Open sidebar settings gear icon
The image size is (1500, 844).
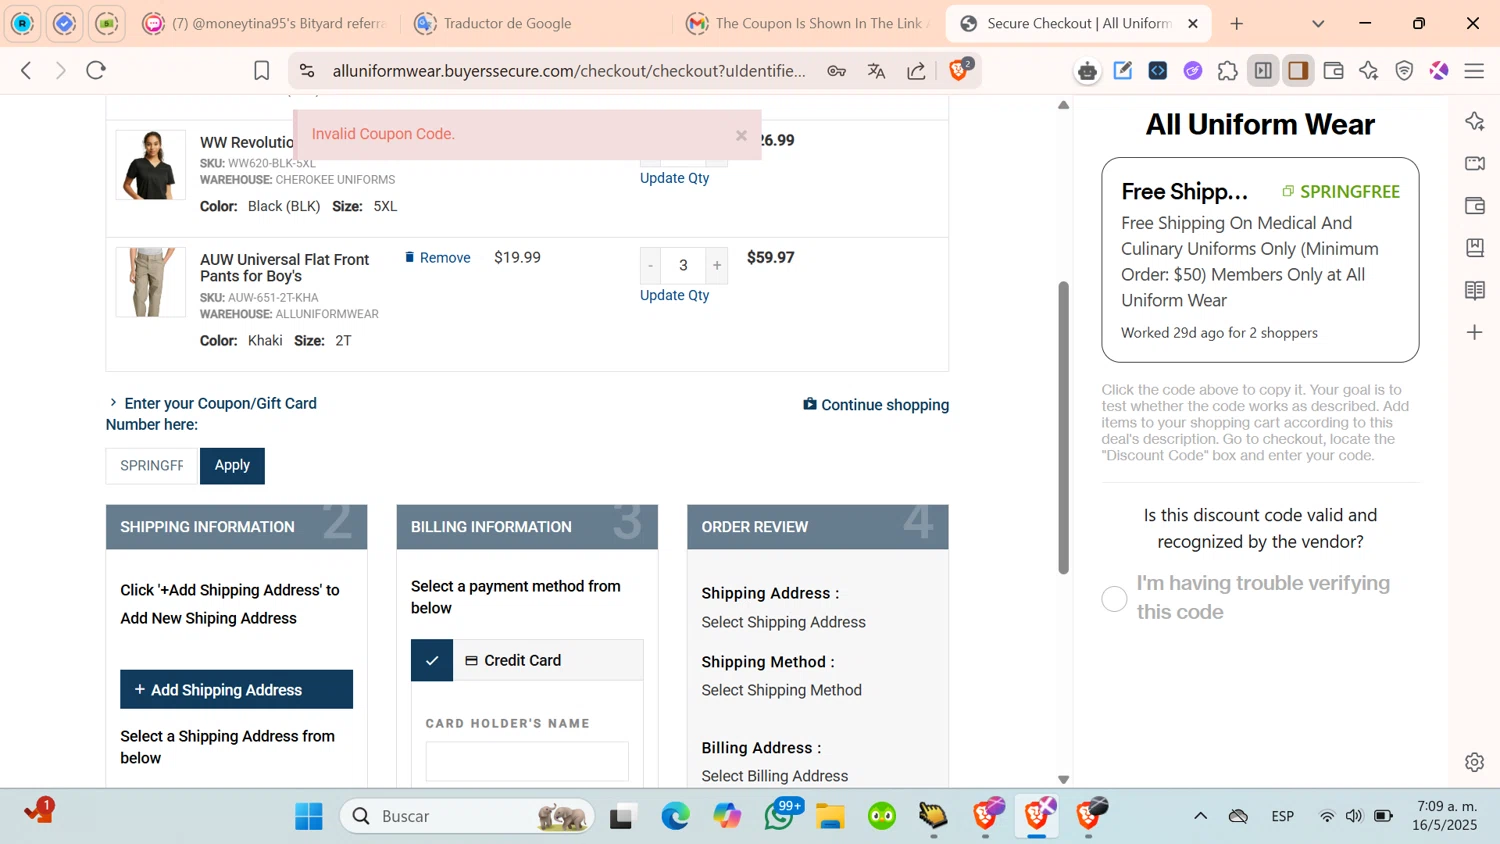tap(1475, 762)
